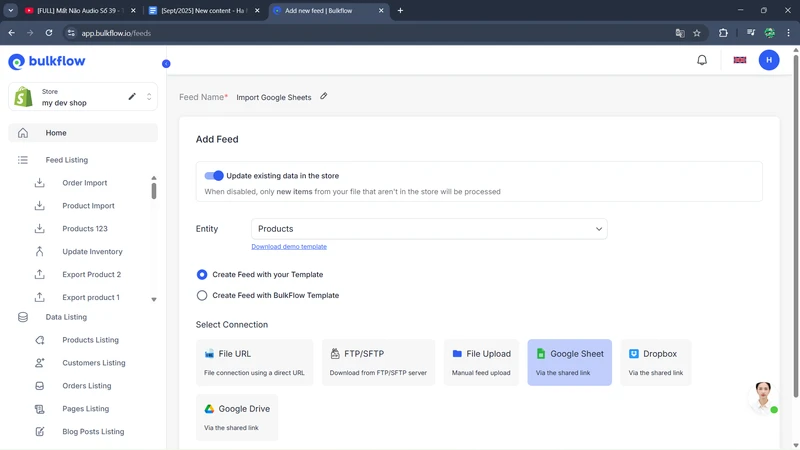
Task: Expand the Data Listing section
Action: (x=66, y=317)
